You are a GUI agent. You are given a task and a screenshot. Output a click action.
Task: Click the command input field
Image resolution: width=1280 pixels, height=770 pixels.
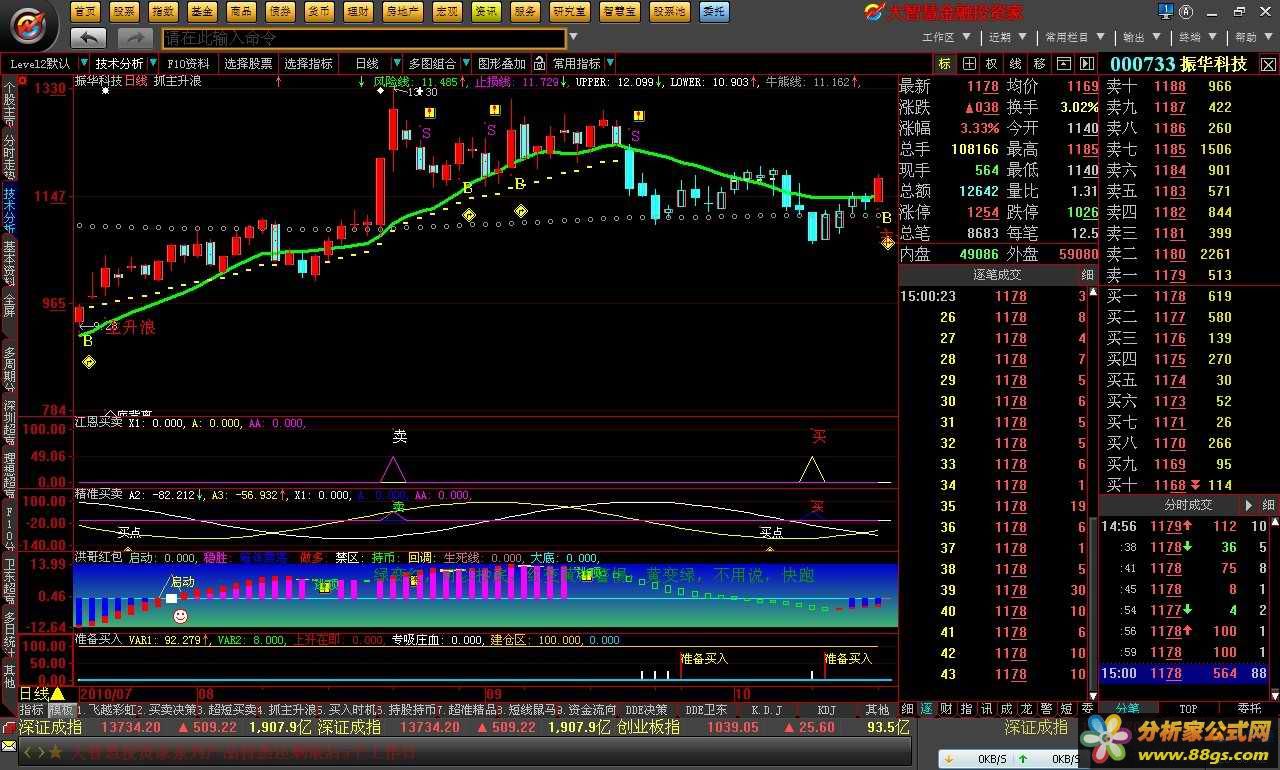(x=363, y=38)
